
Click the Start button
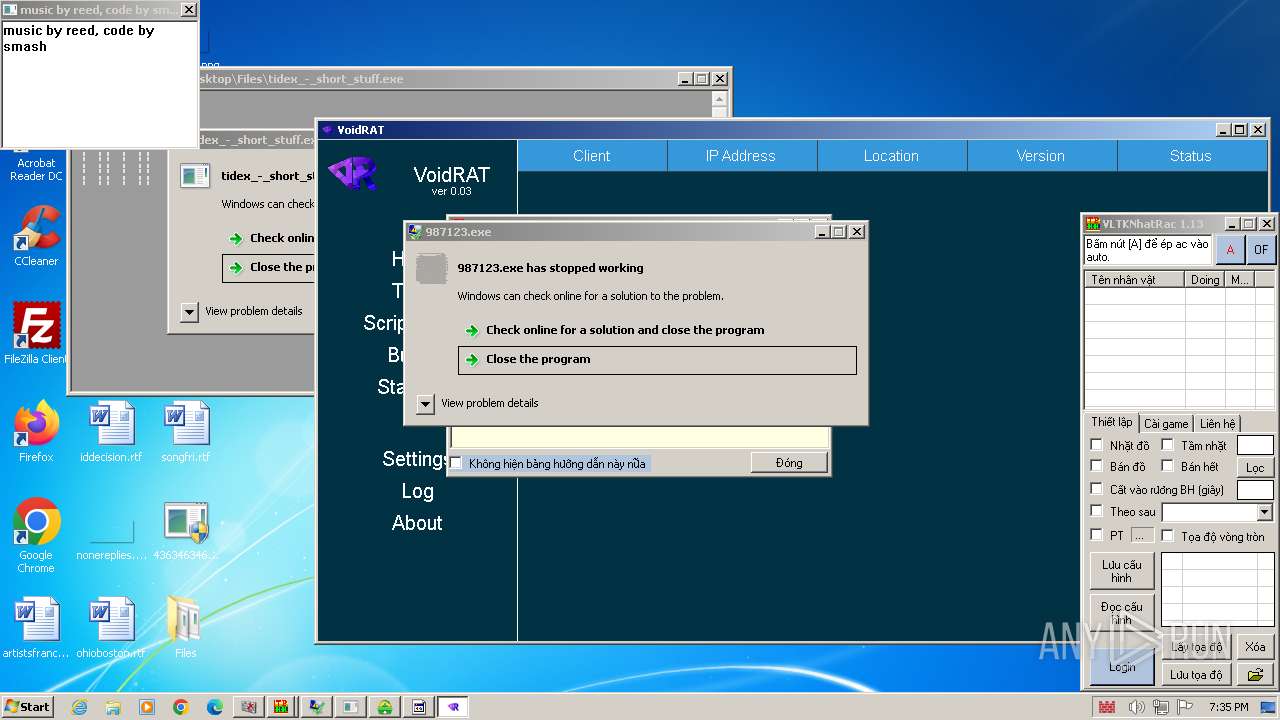(28, 707)
